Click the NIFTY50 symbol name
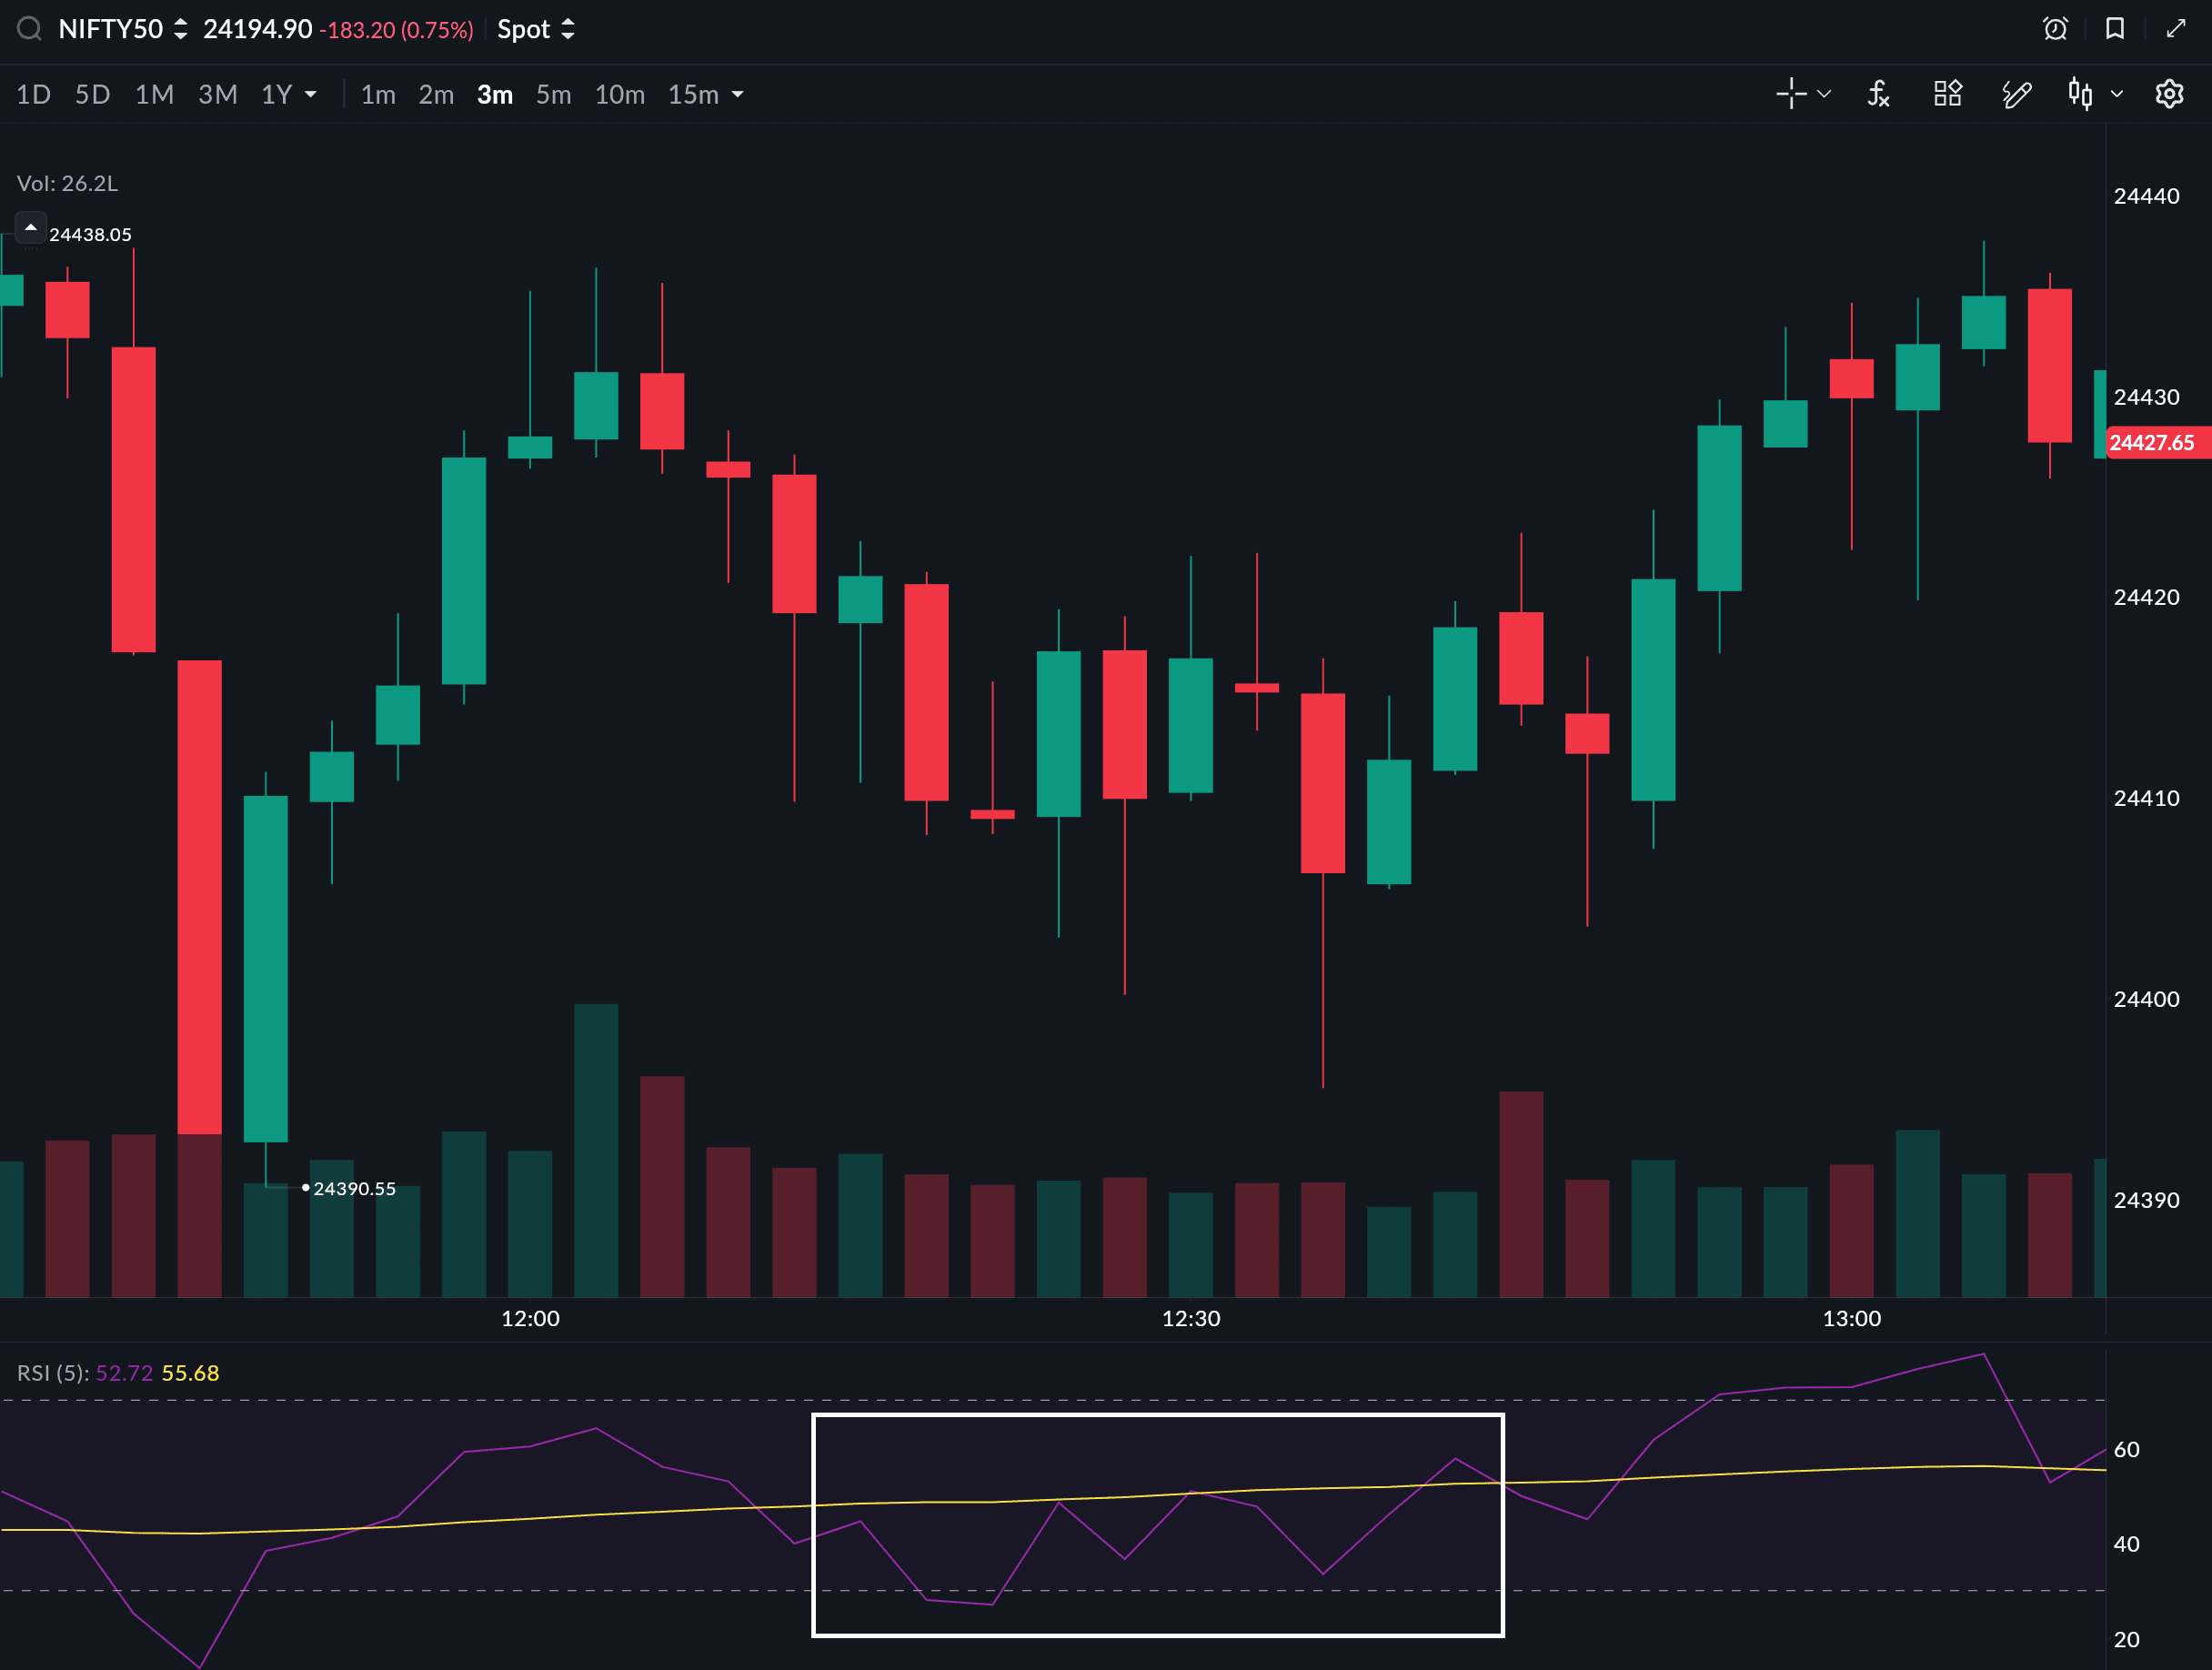The image size is (2212, 1670). tap(110, 29)
